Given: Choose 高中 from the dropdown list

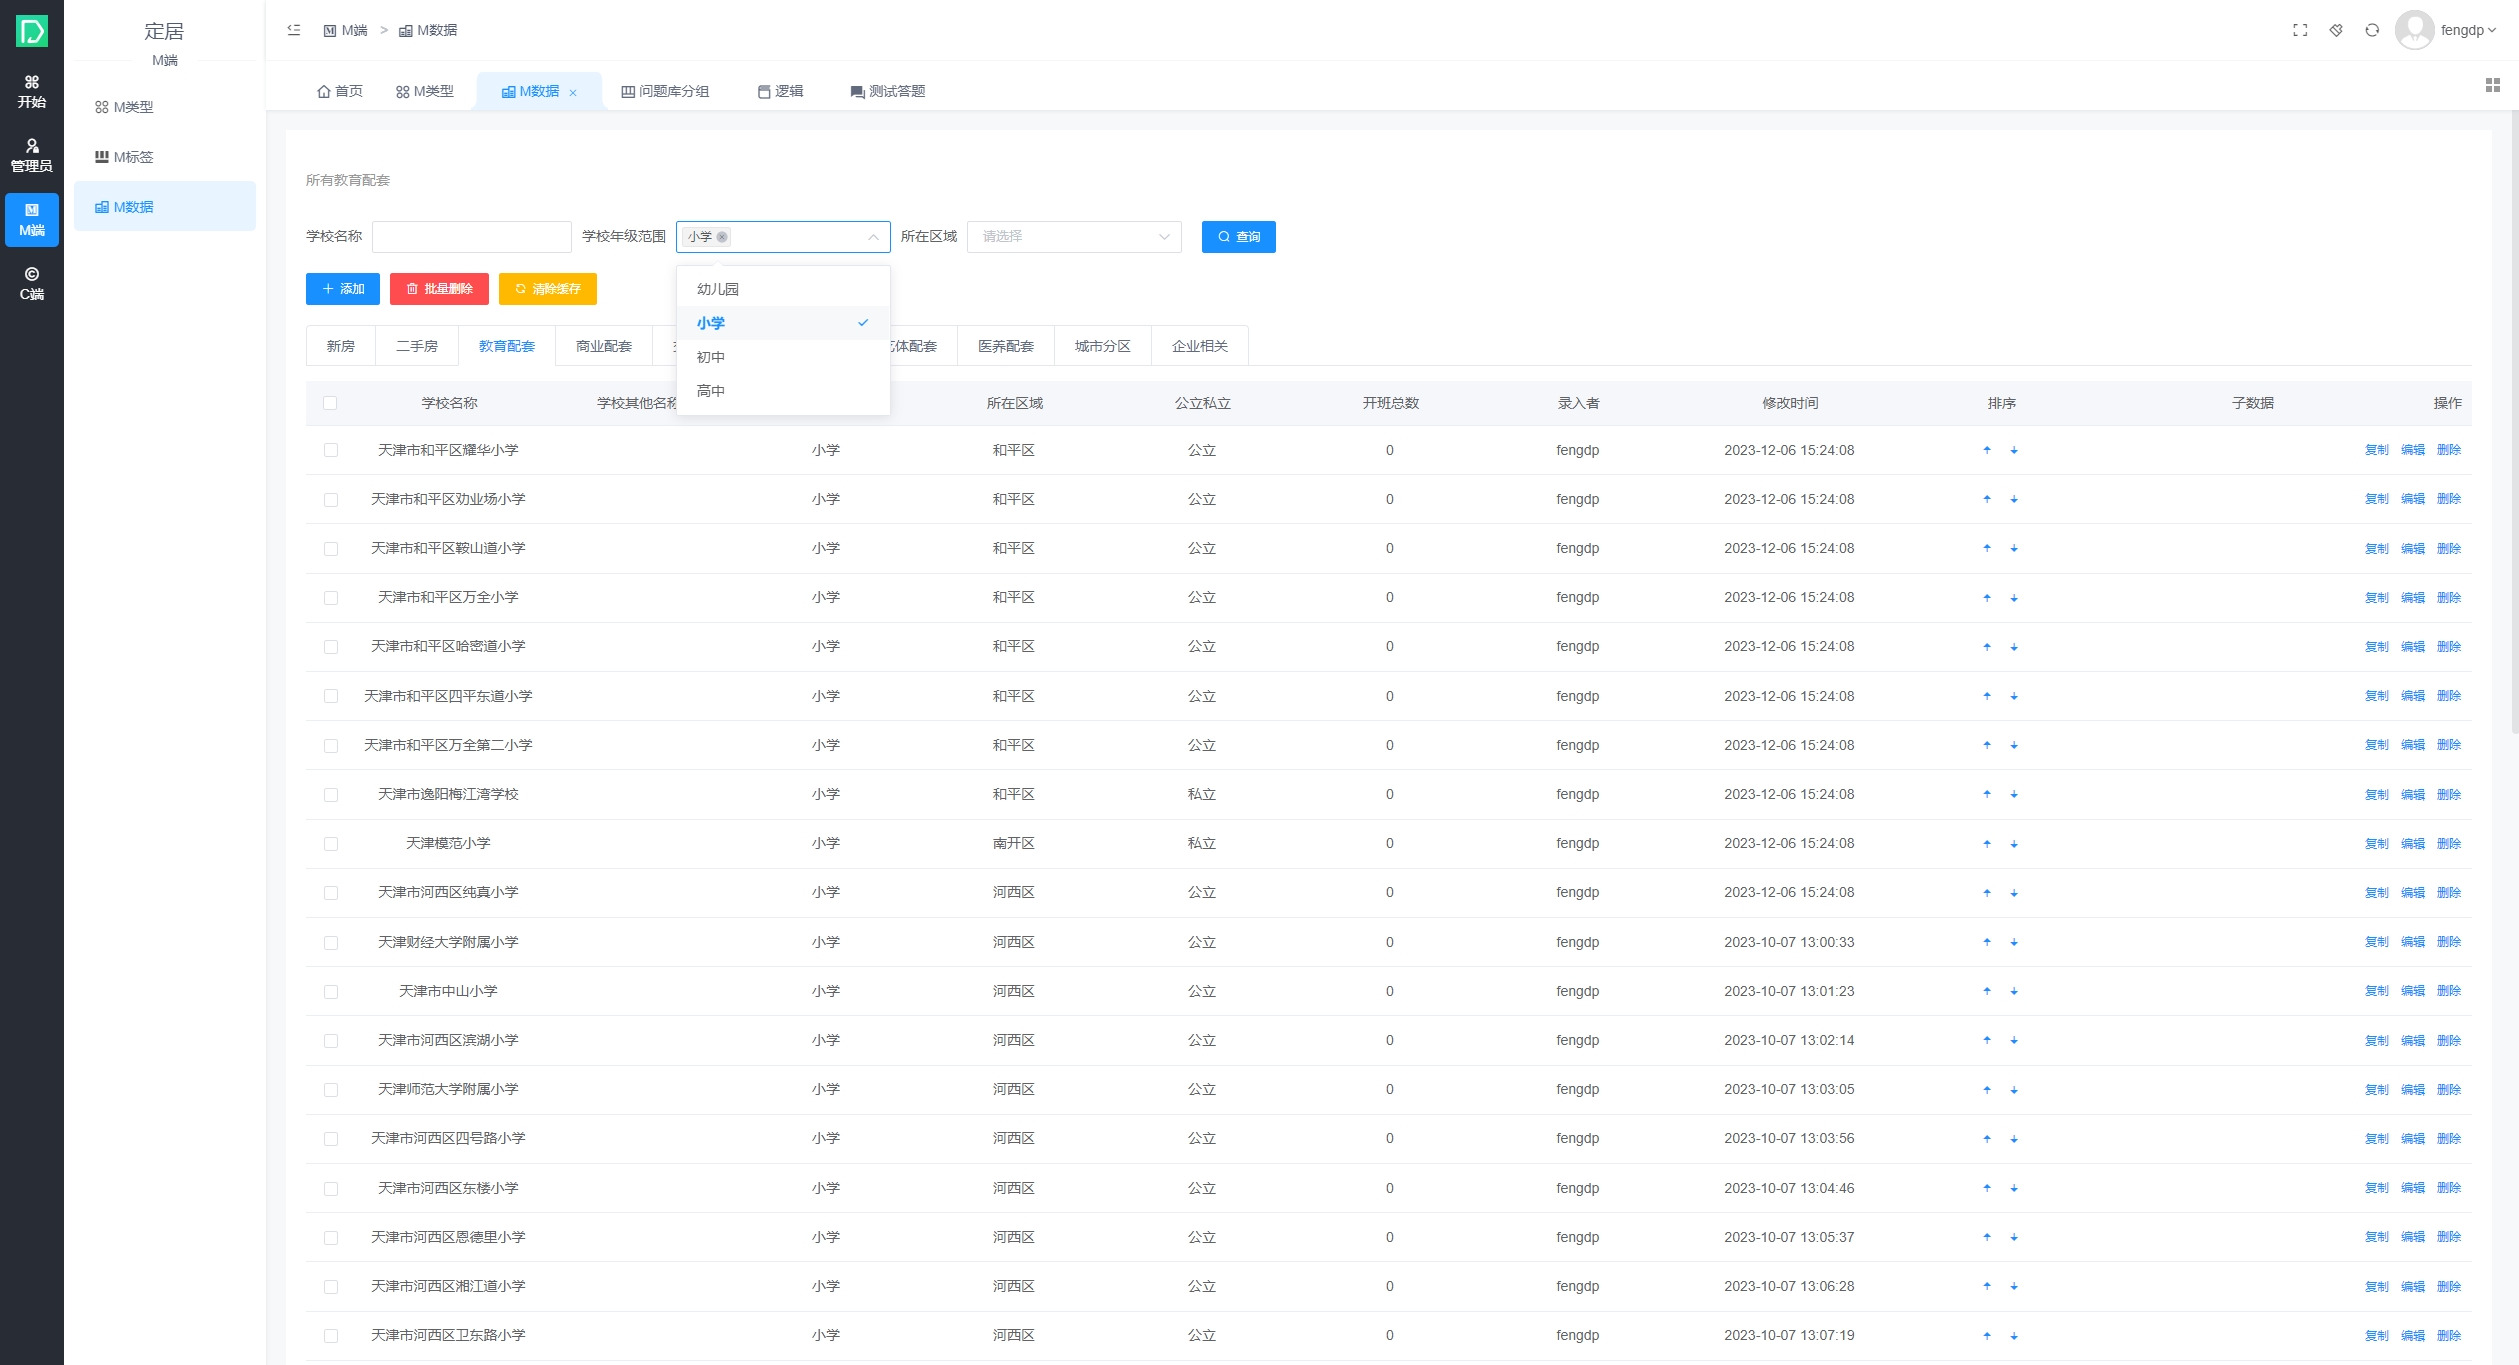Looking at the screenshot, I should (783, 391).
